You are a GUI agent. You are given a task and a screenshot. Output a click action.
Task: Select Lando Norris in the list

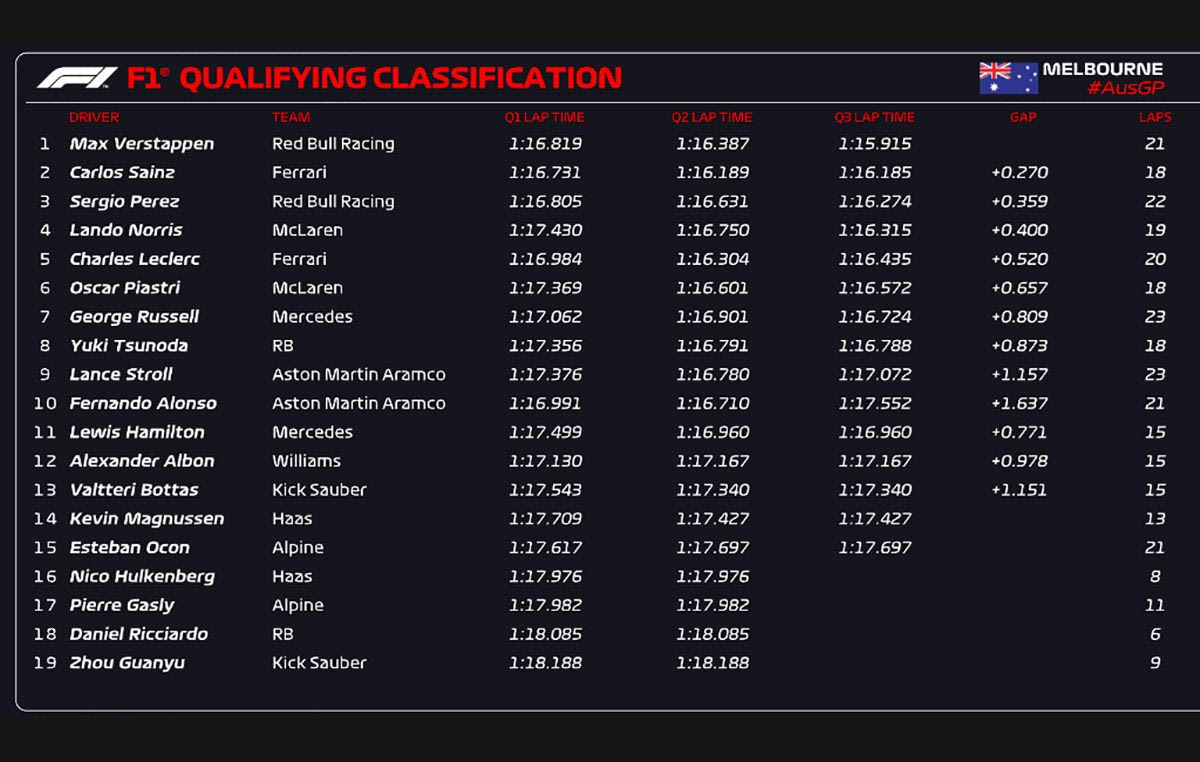(x=126, y=230)
